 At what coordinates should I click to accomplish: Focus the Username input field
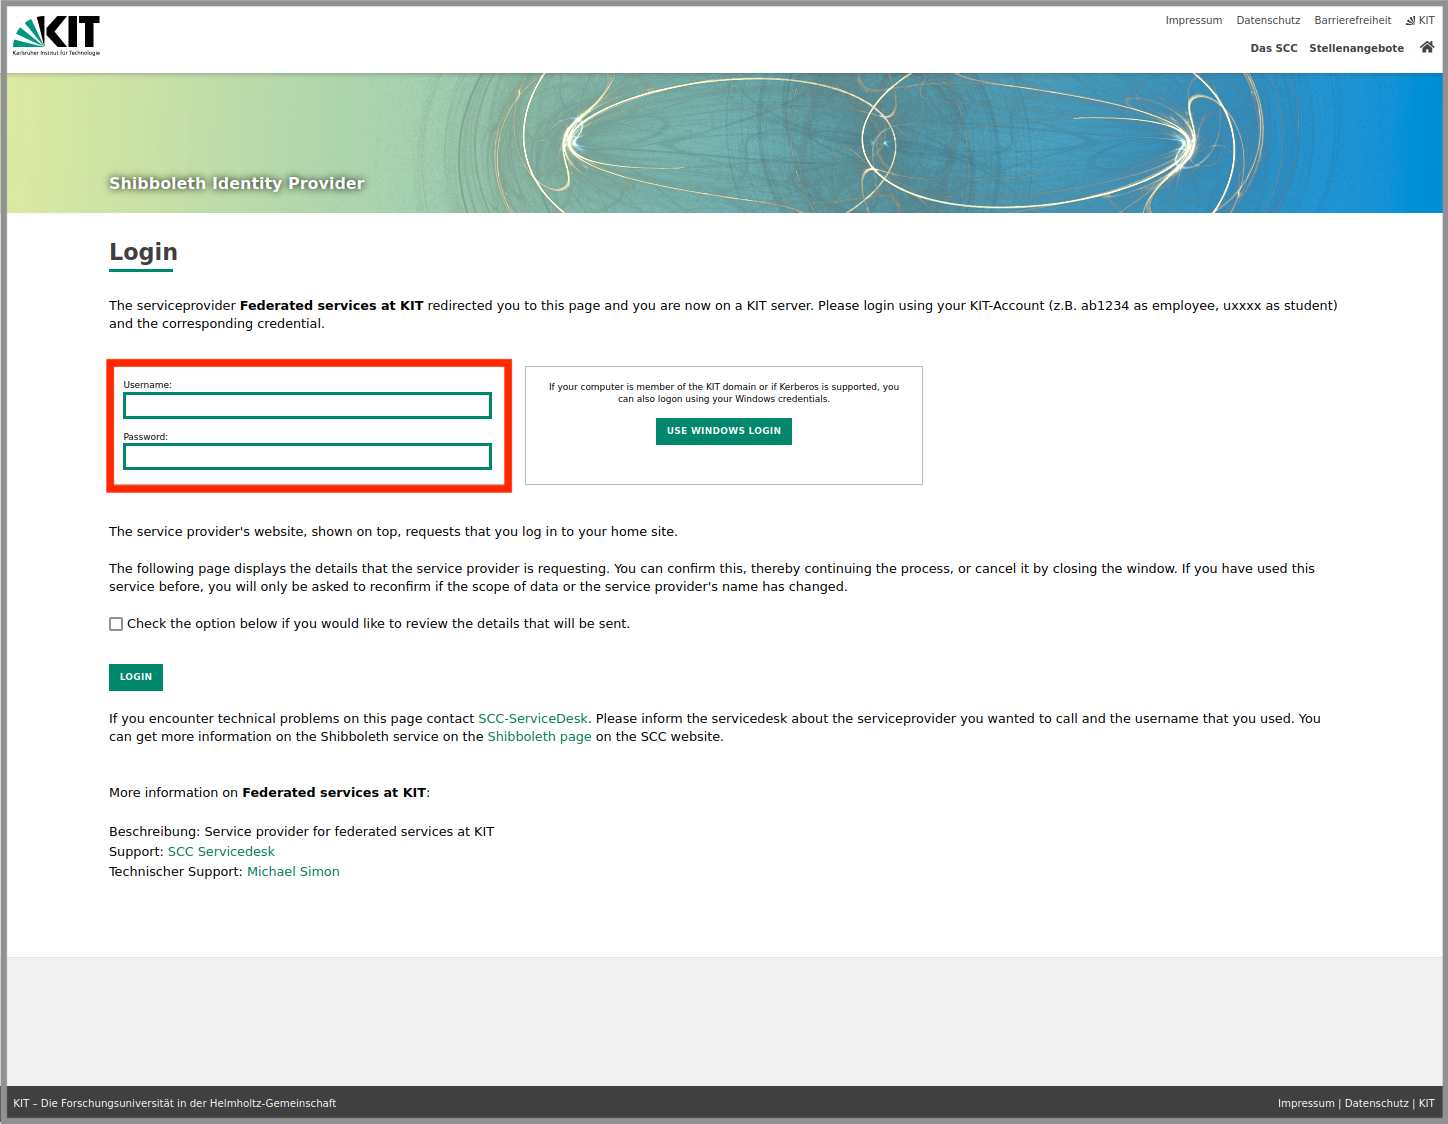coord(307,405)
